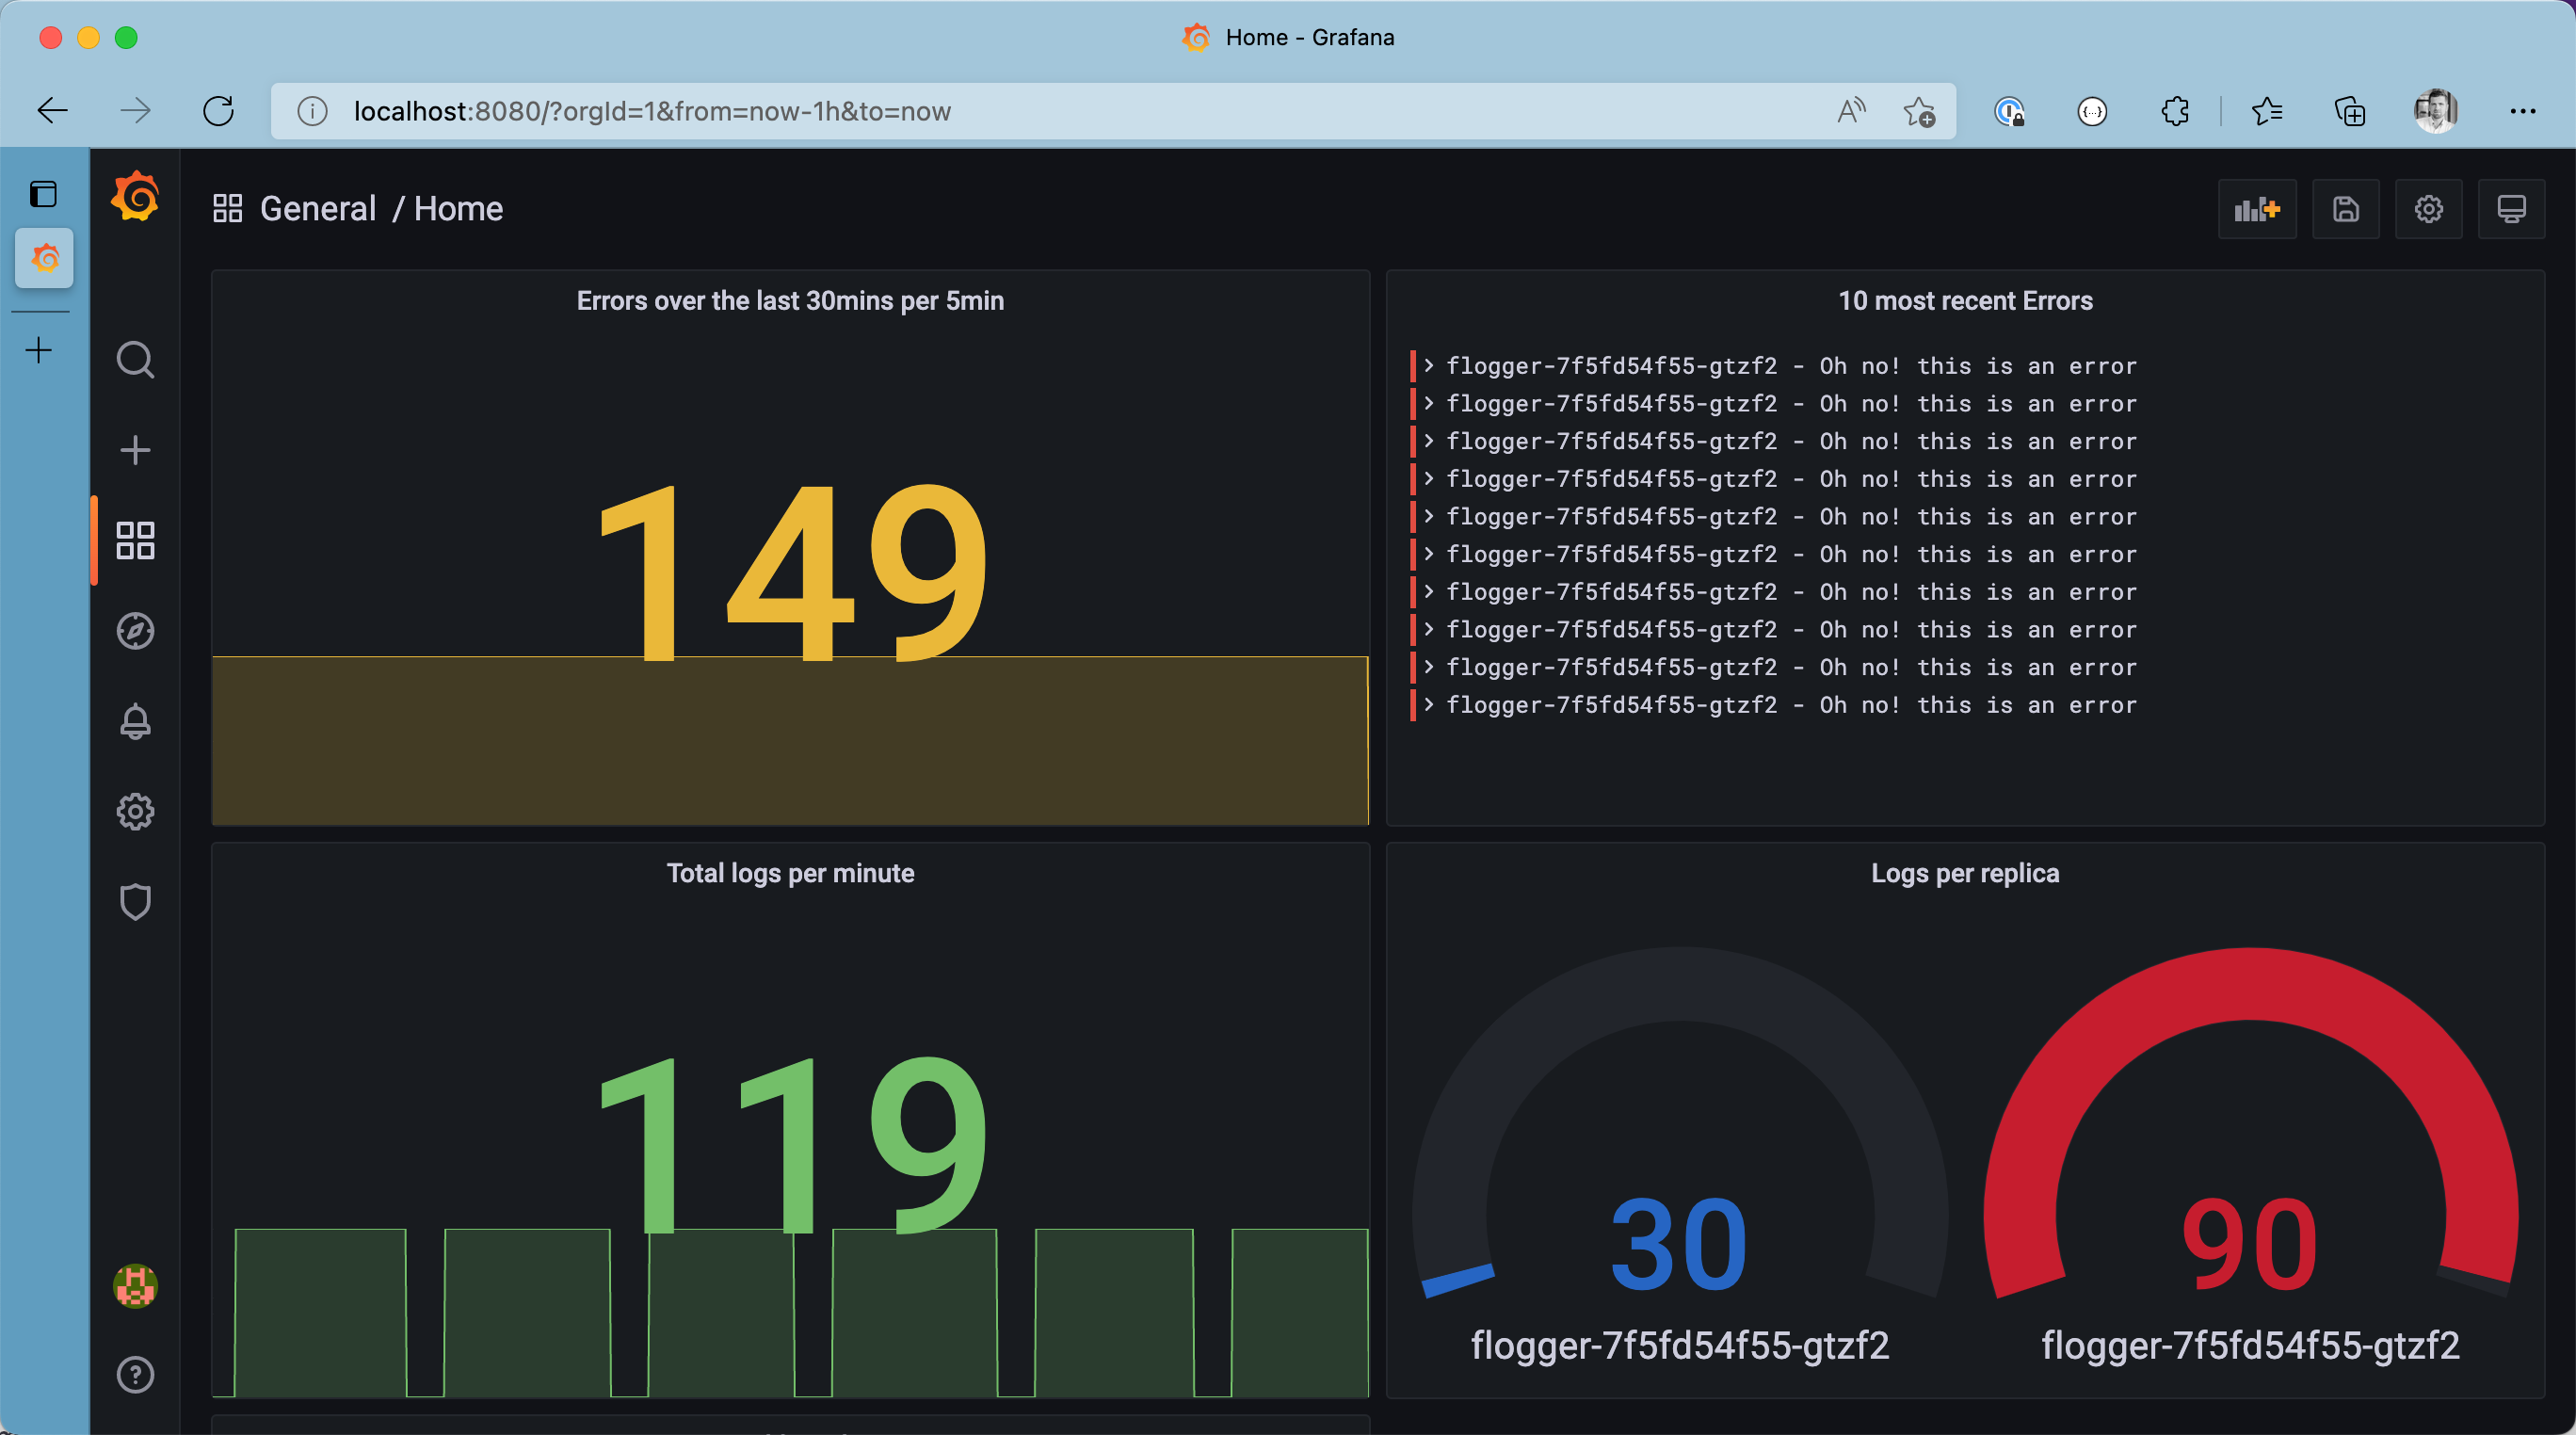The image size is (2576, 1435).
Task: Click the Save dashboard icon
Action: 2345,209
